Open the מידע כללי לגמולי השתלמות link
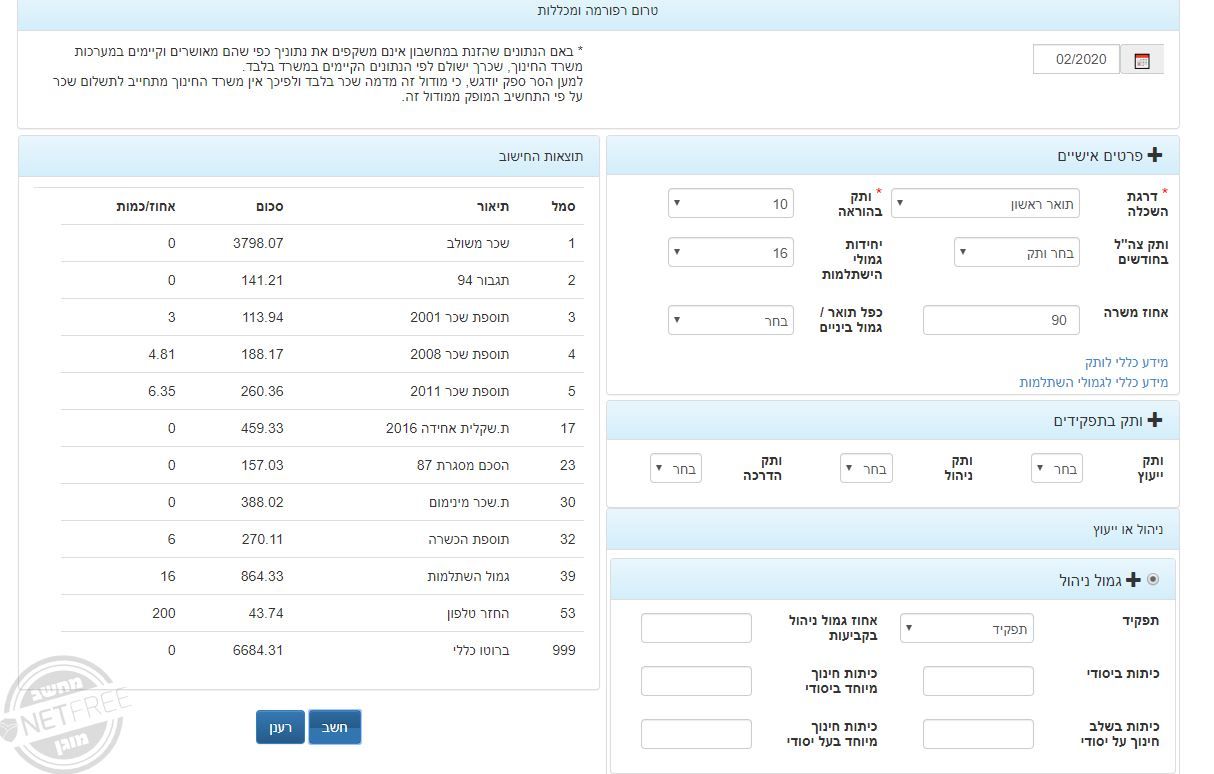Viewport: 1214px width, 774px height. point(1093,382)
